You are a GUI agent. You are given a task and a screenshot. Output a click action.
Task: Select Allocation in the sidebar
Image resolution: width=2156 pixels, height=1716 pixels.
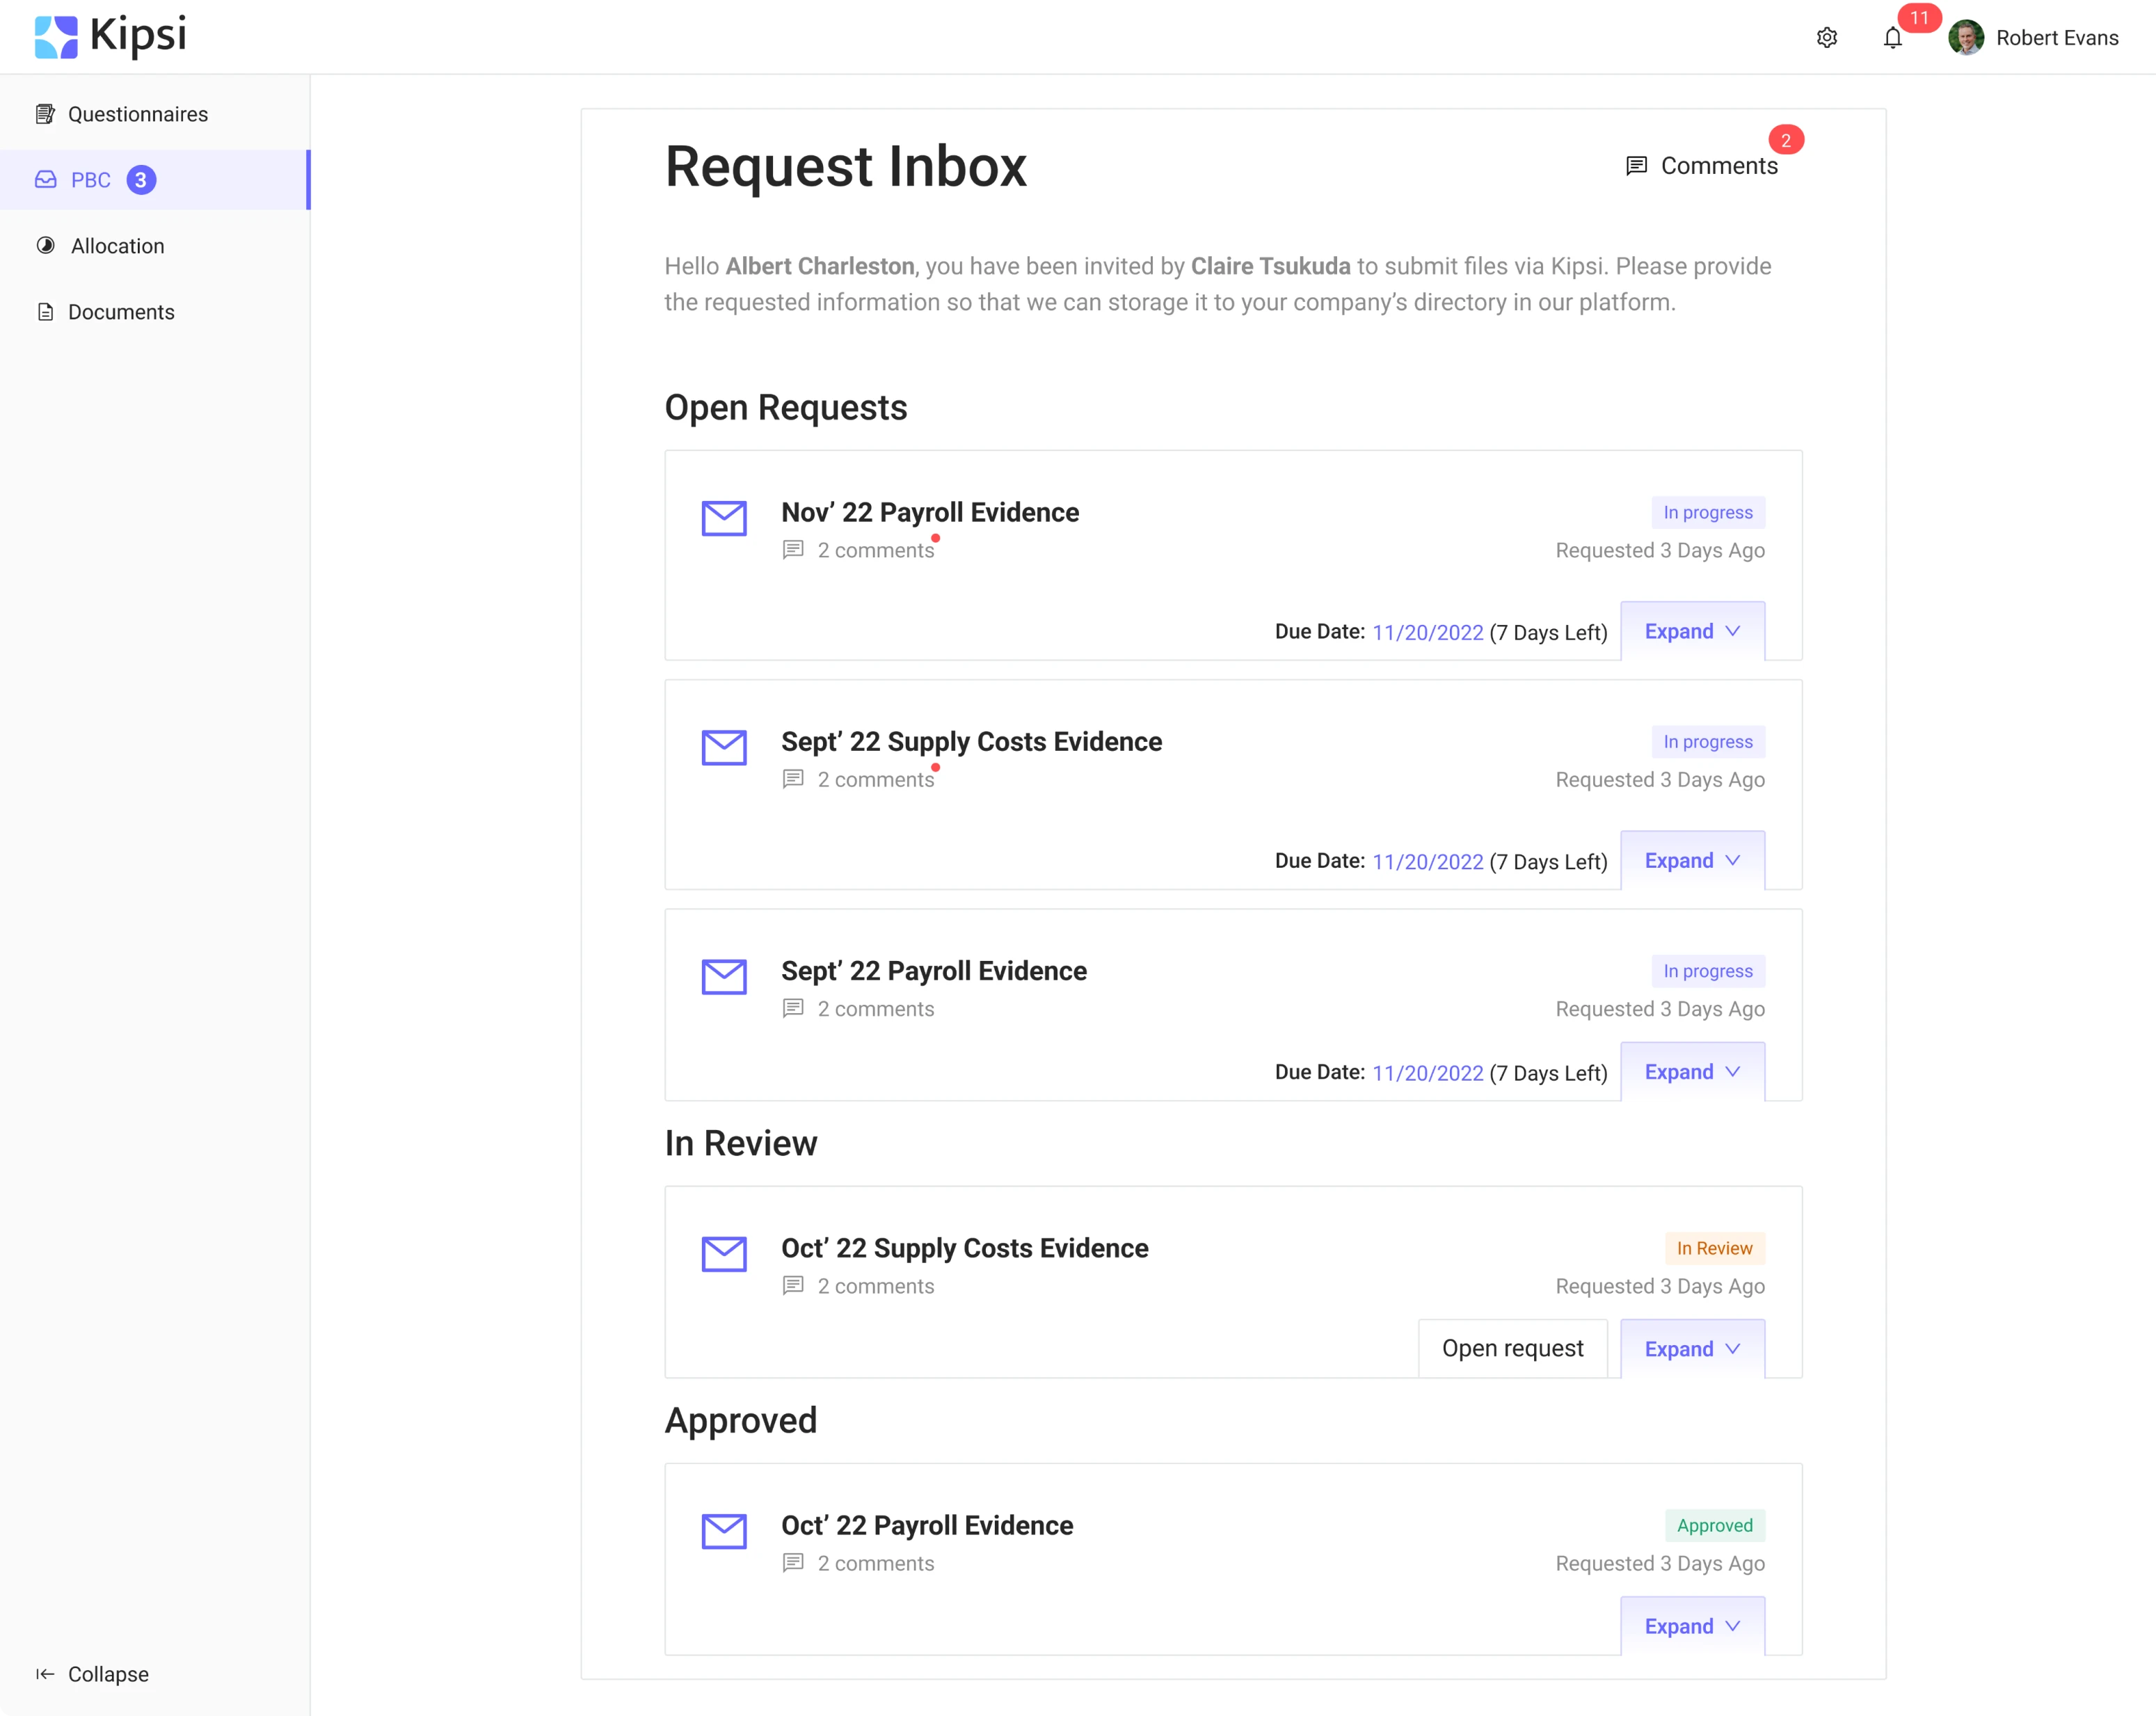pyautogui.click(x=117, y=246)
